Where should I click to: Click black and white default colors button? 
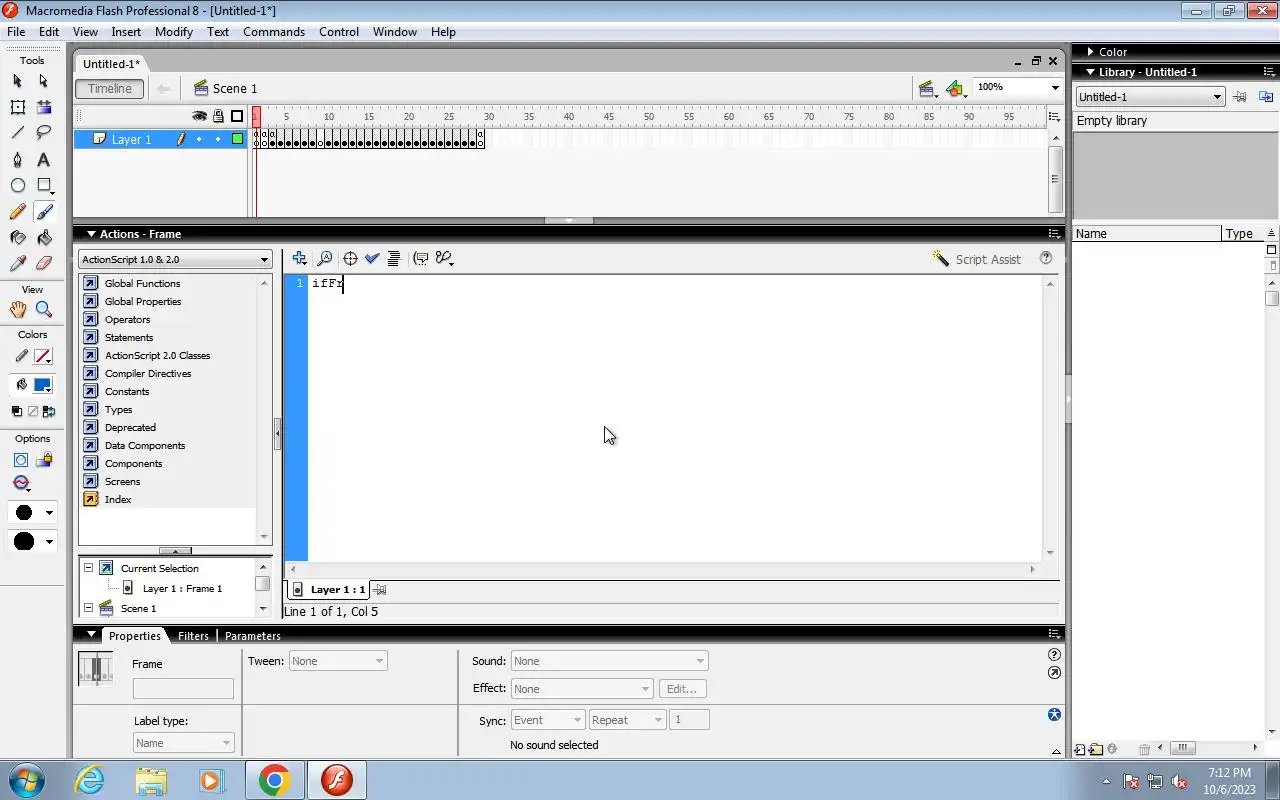click(x=17, y=411)
